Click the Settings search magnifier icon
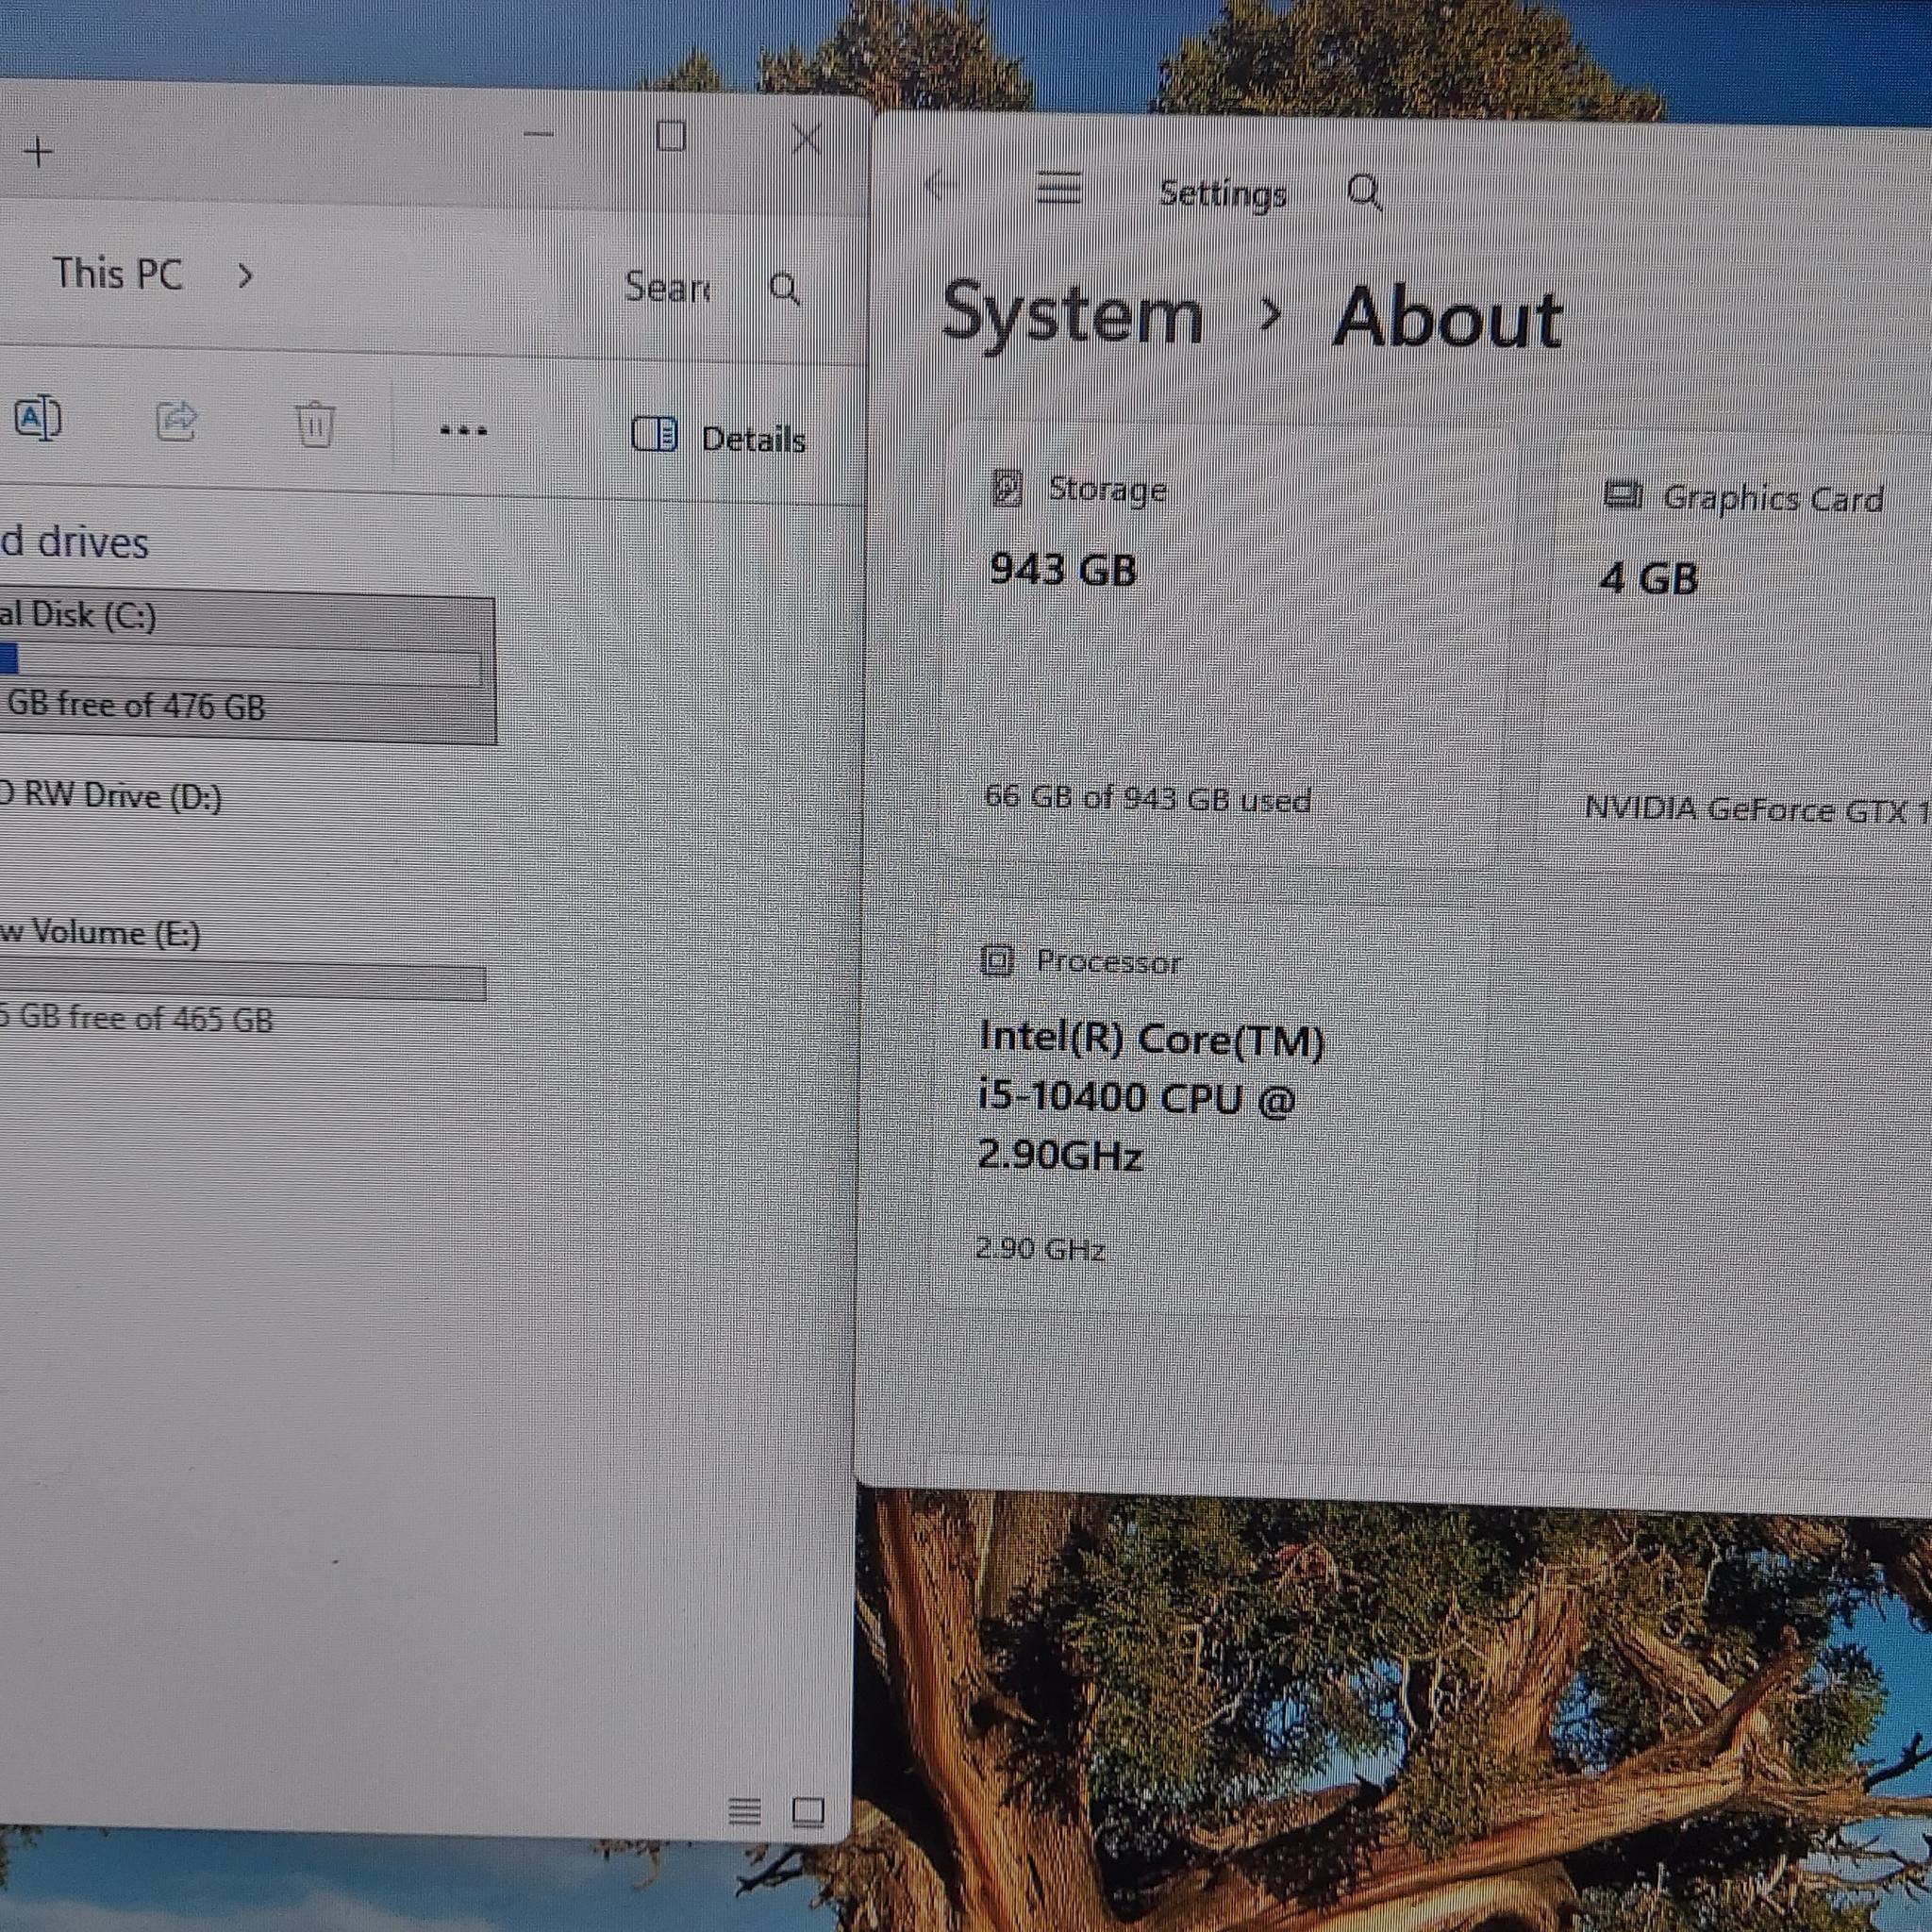This screenshot has width=1932, height=1932. (x=1364, y=191)
